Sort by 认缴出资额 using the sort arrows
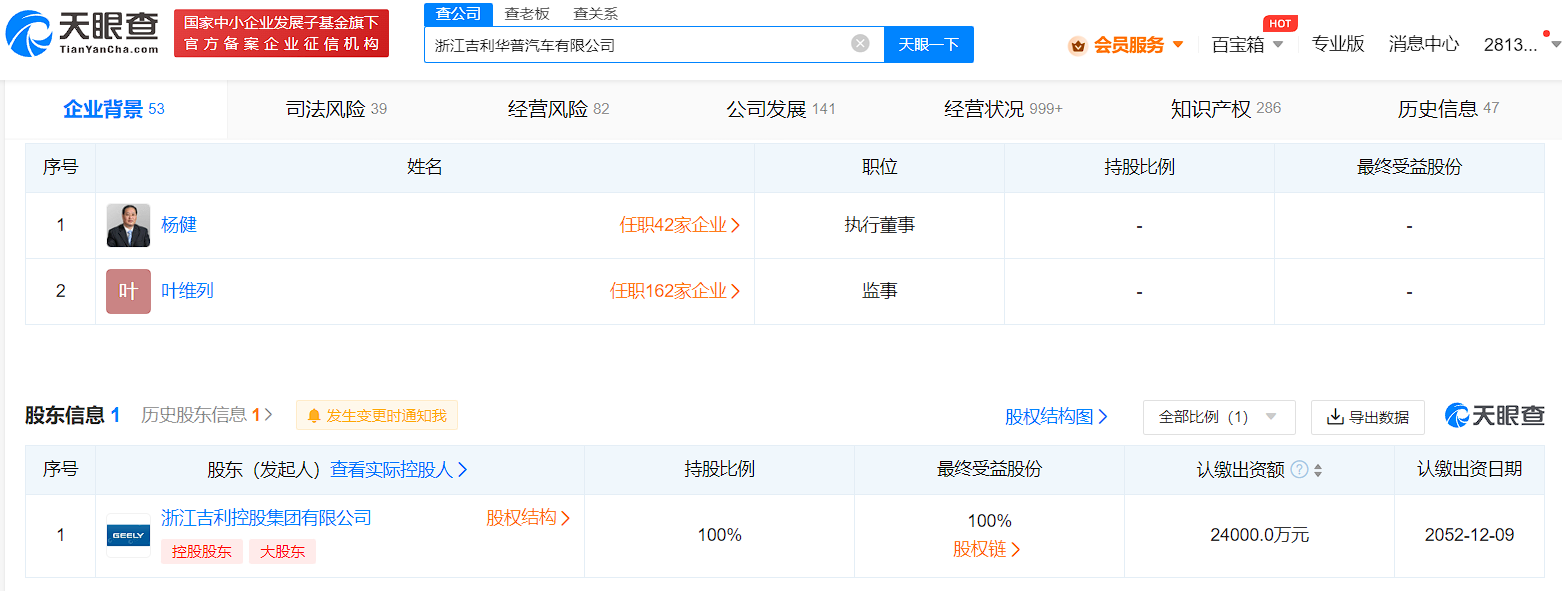The width and height of the screenshot is (1562, 591). point(1318,470)
